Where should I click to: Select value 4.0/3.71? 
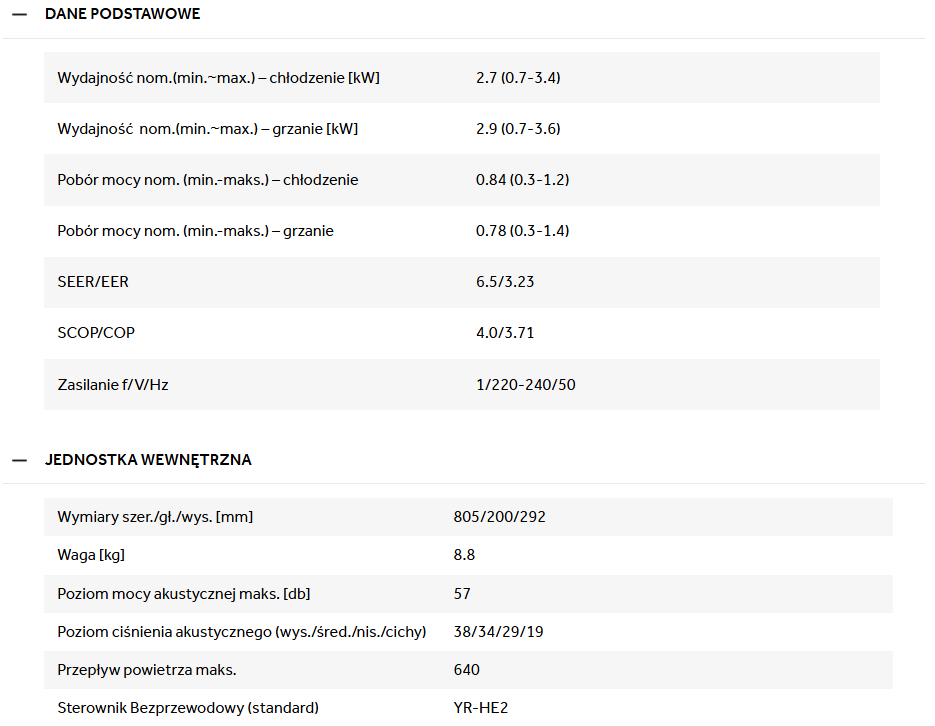(x=504, y=333)
